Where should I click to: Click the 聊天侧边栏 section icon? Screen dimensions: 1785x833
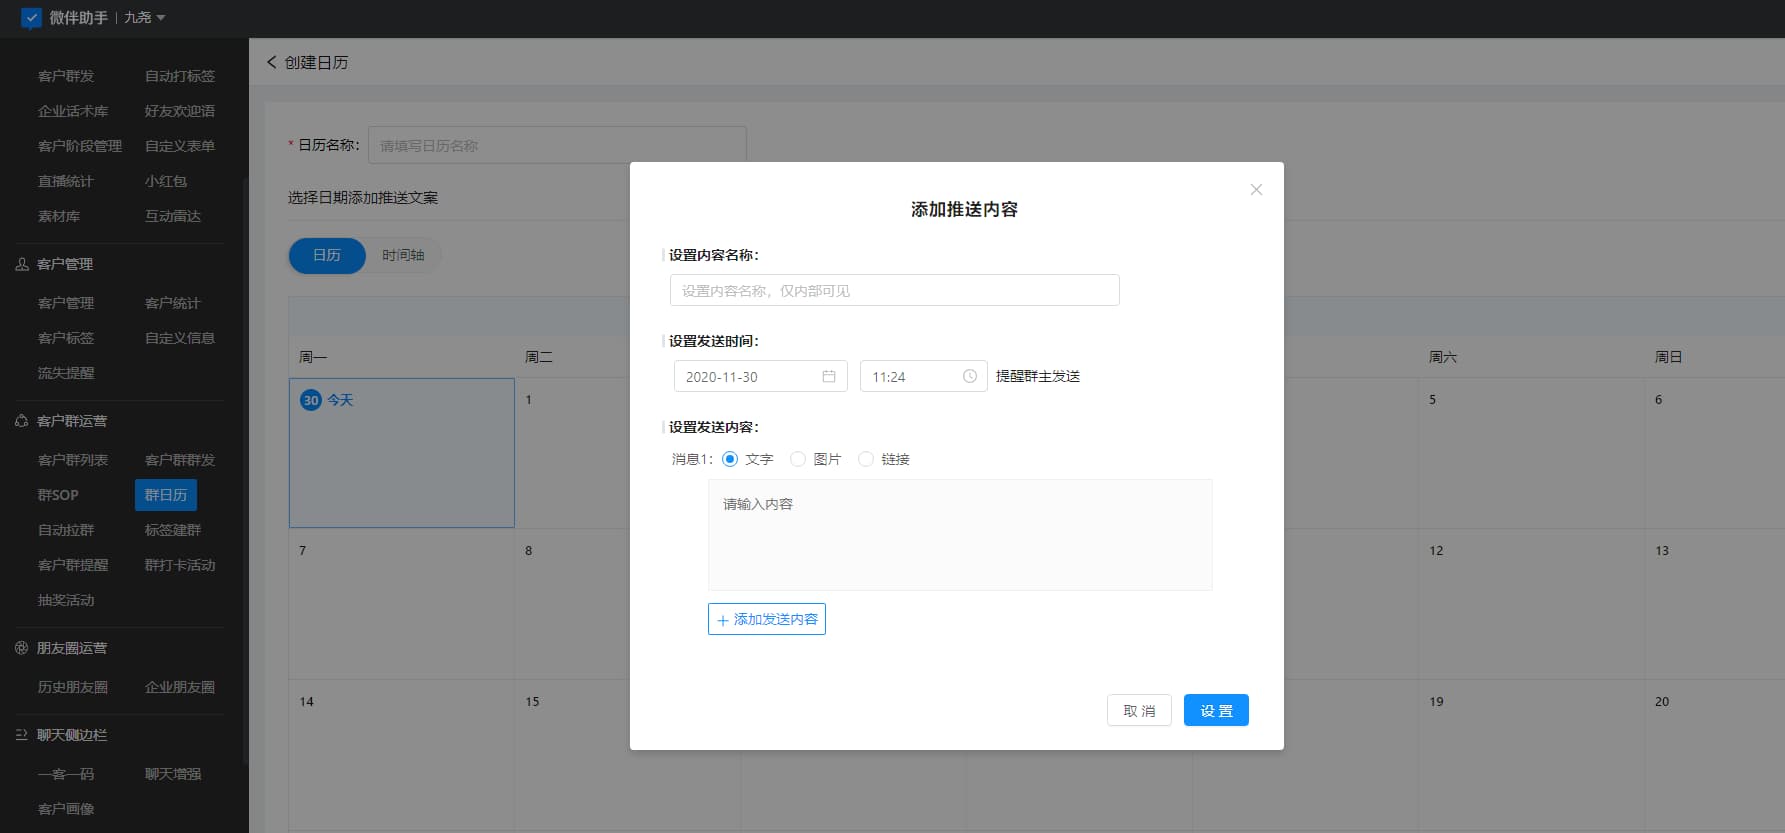pyautogui.click(x=22, y=735)
